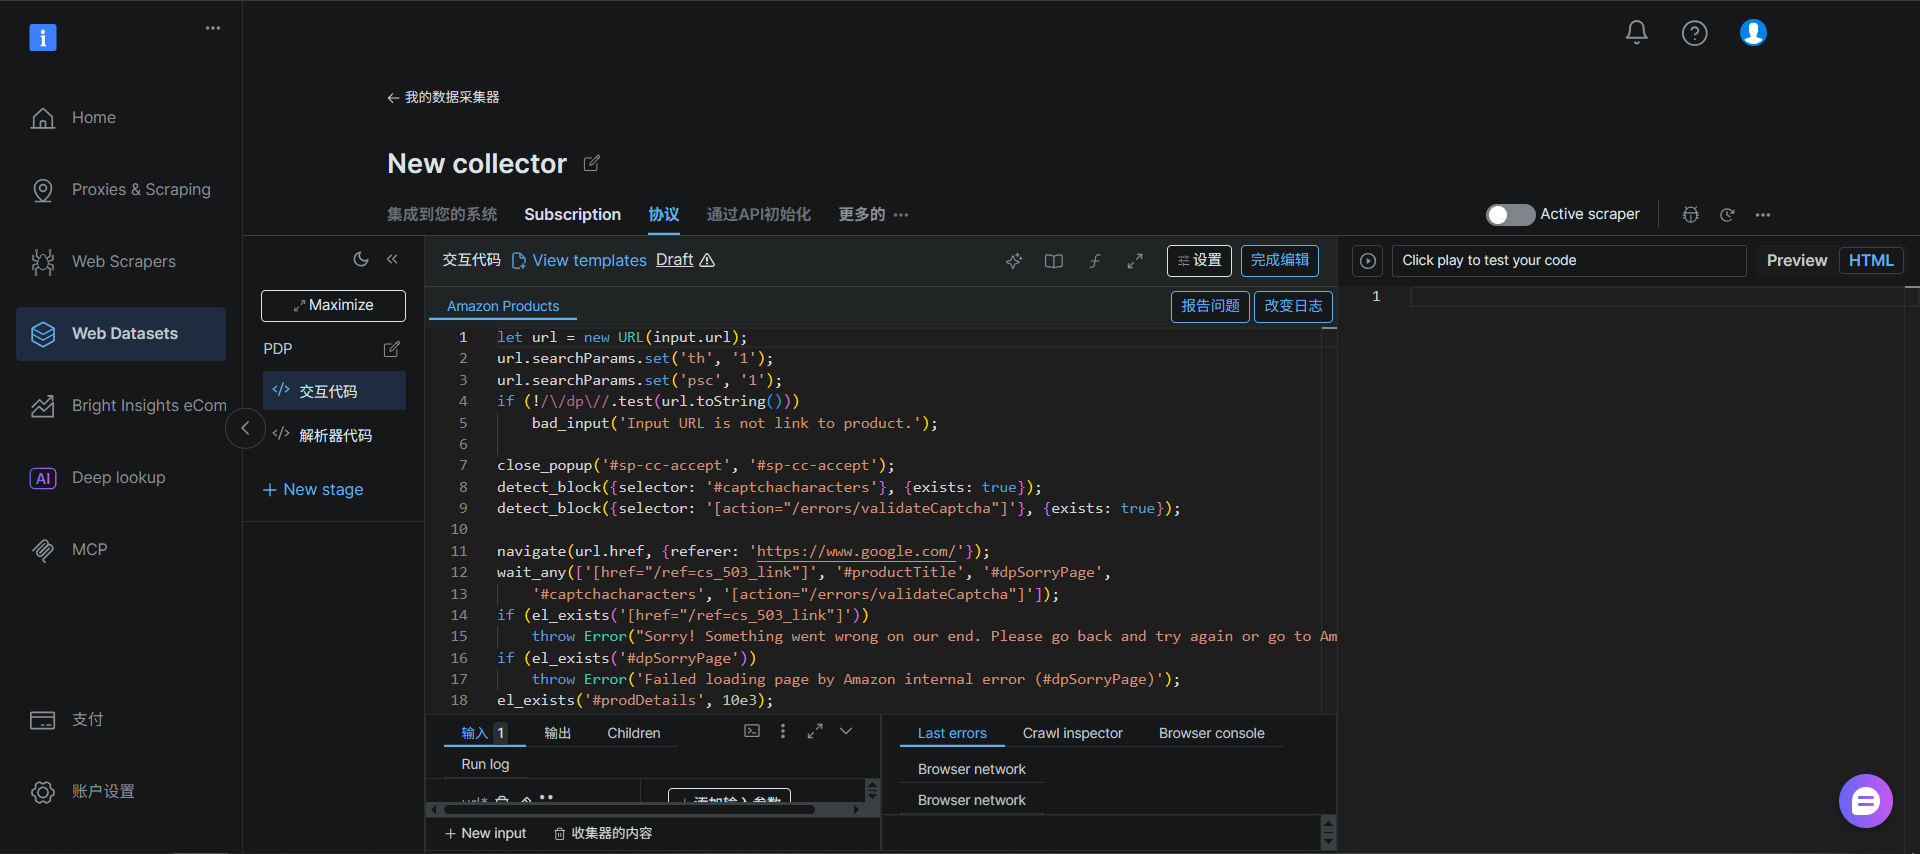Viewport: 1920px width, 854px height.
Task: Toggle the Active scraper switch
Action: pos(1509,215)
